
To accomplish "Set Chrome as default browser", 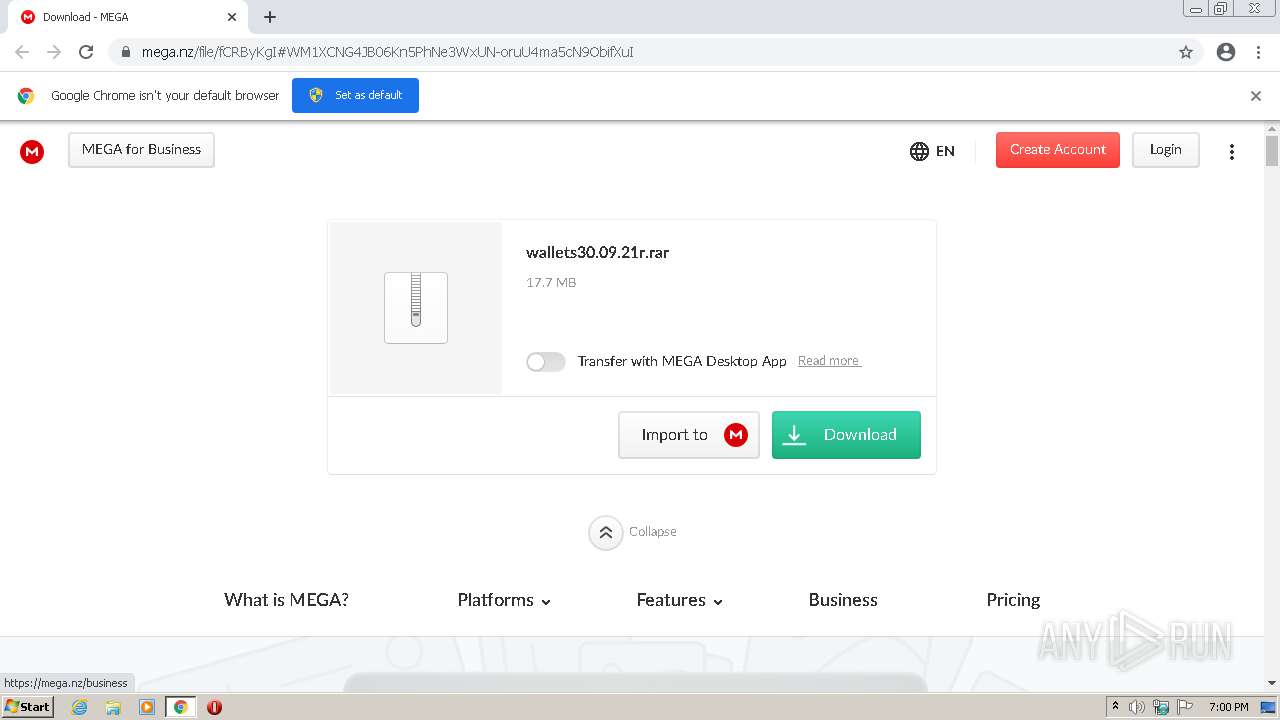I will coord(355,96).
